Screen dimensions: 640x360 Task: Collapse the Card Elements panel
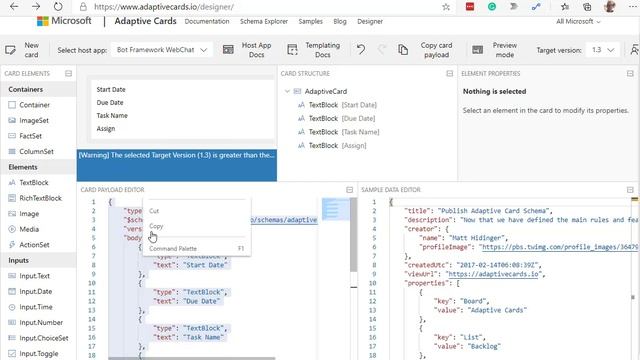pyautogui.click(x=68, y=73)
